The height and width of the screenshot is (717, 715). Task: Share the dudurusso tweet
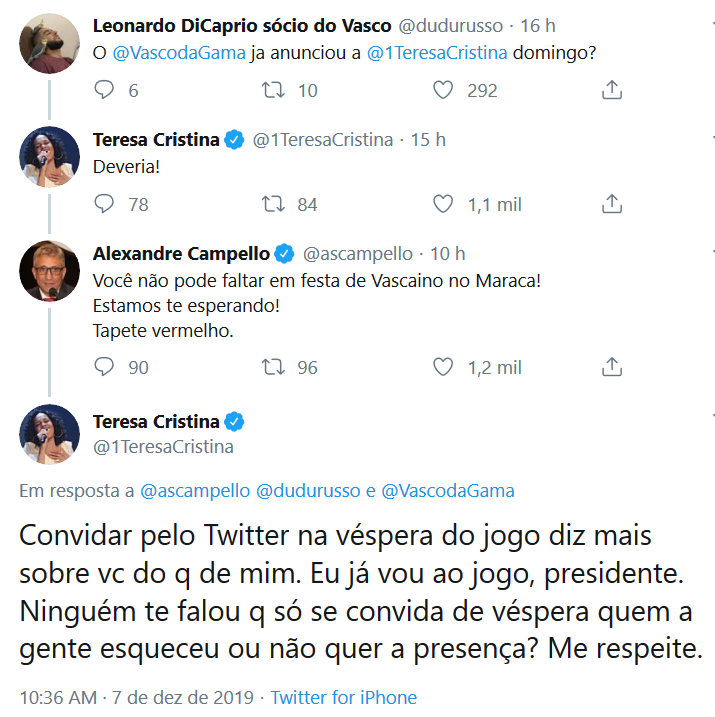point(612,90)
